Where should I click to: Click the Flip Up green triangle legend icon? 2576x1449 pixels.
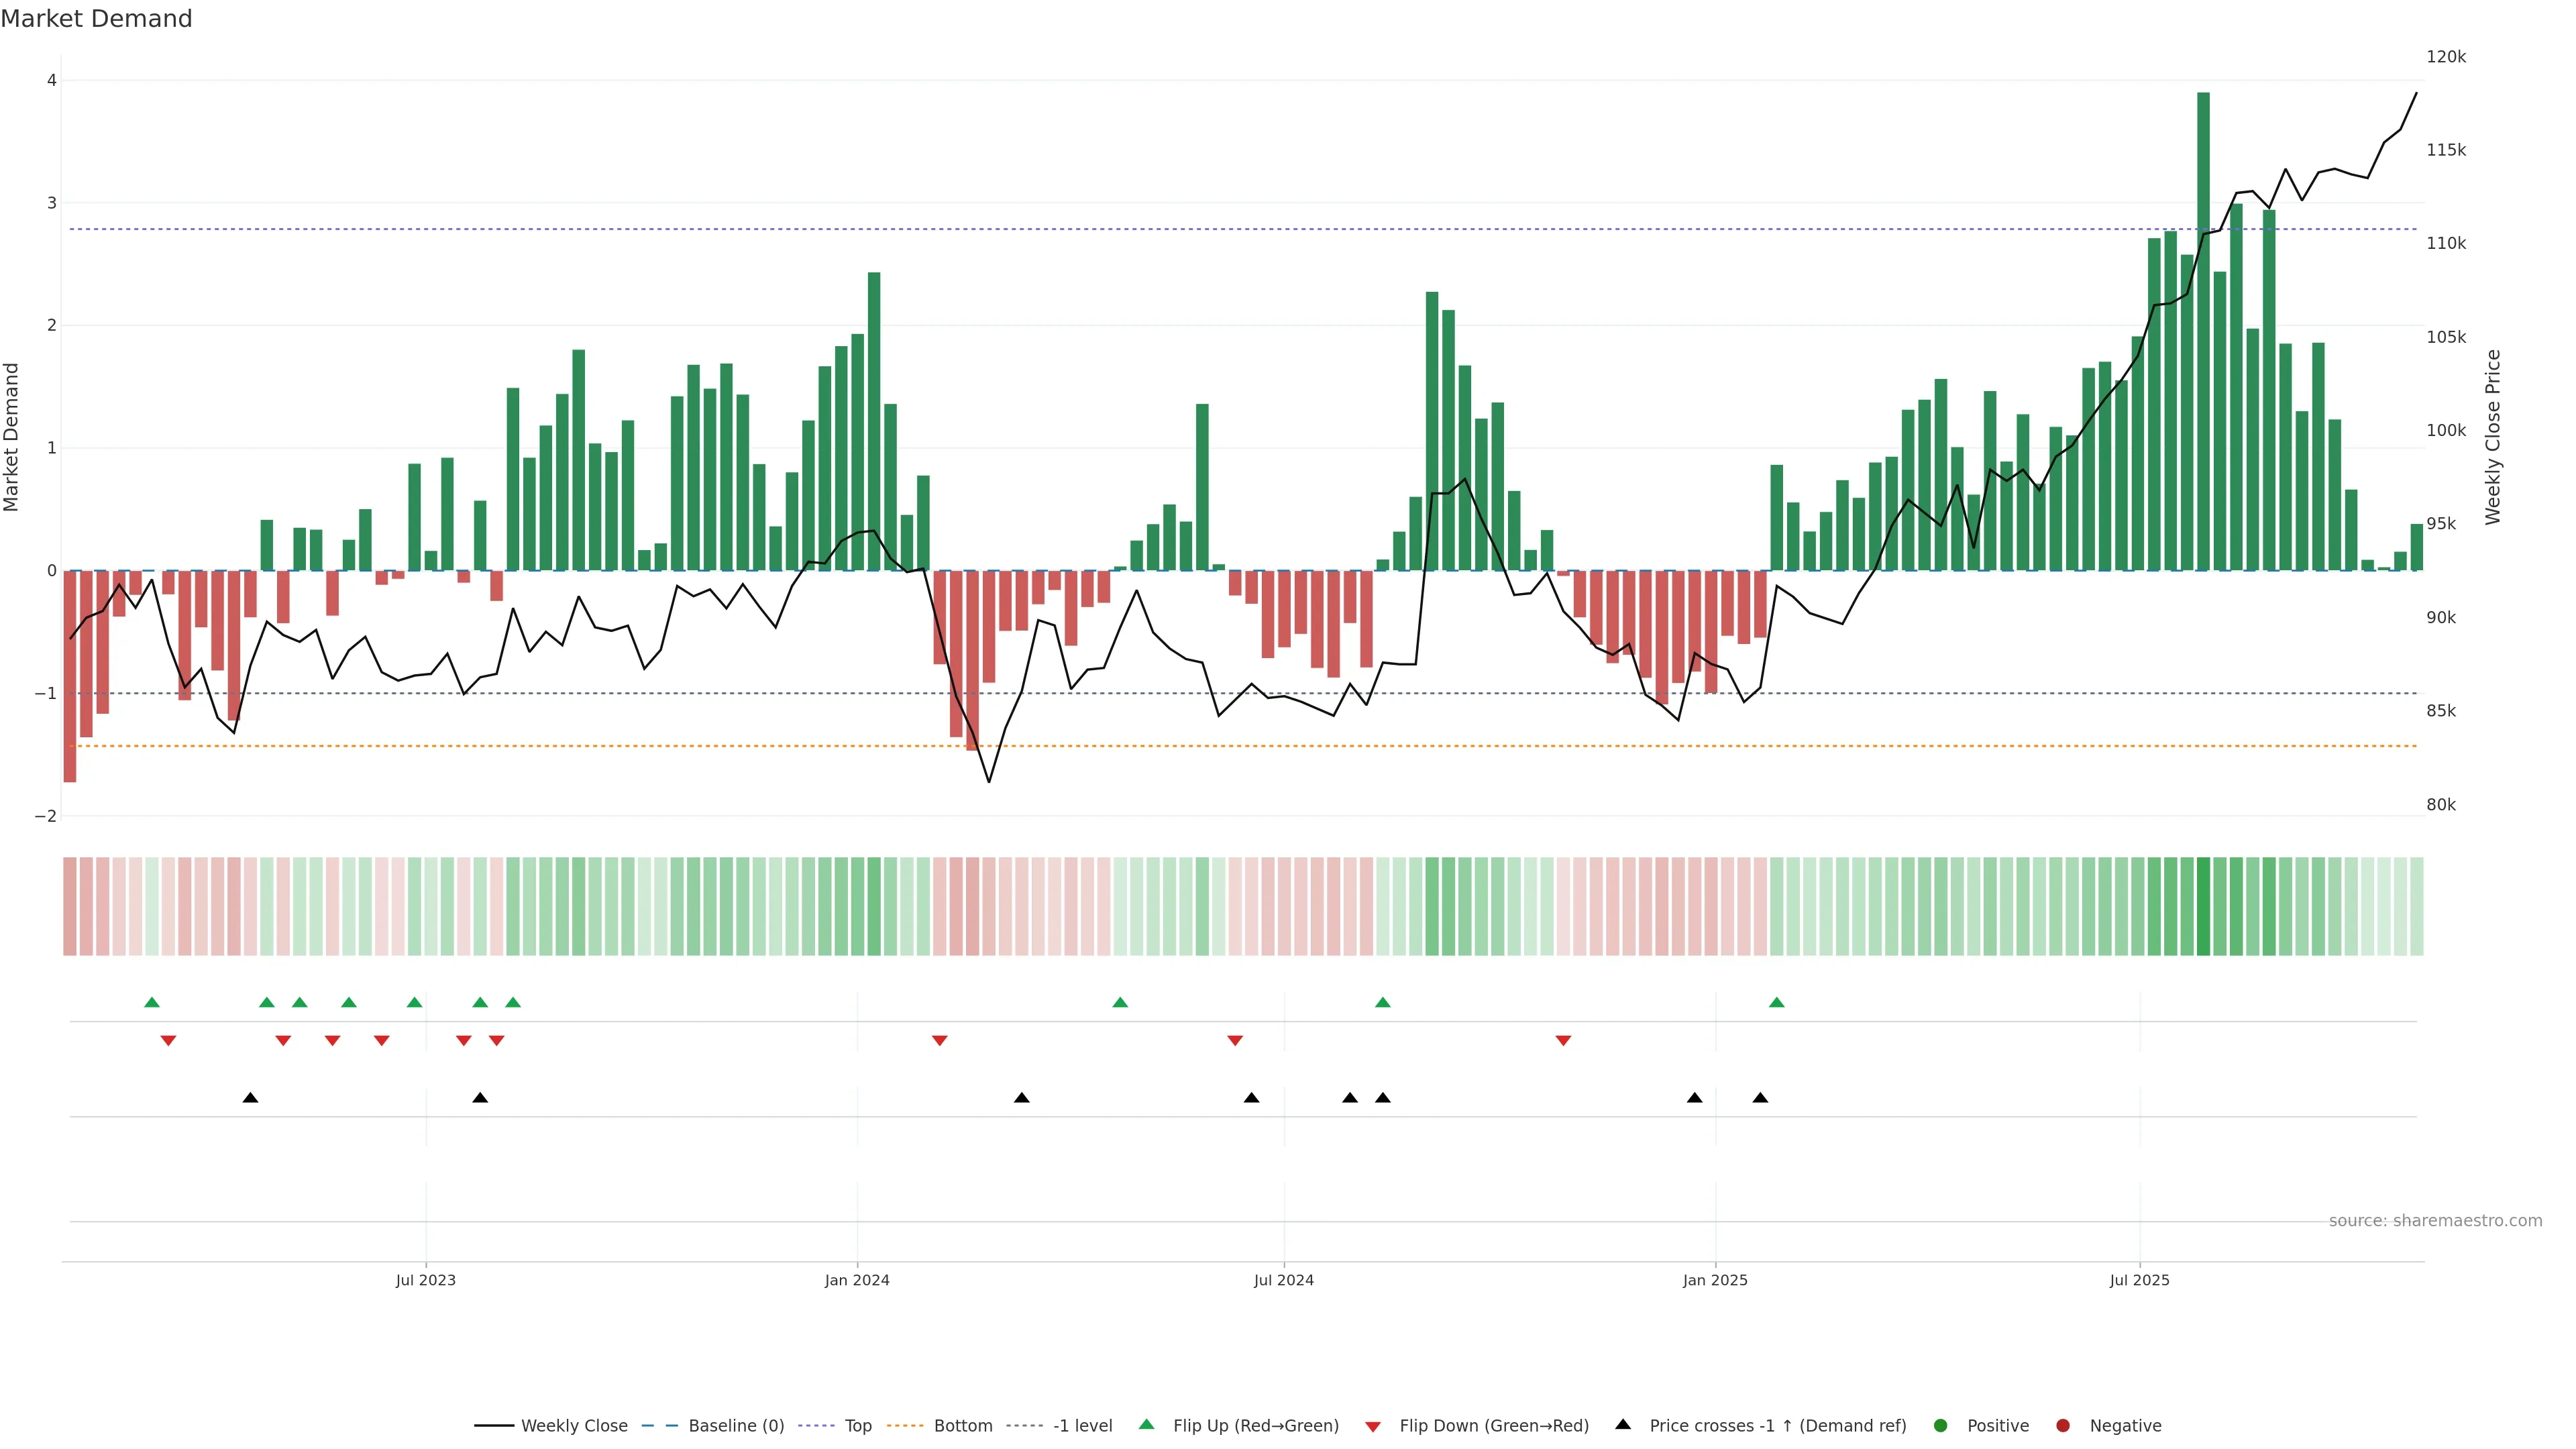click(x=1147, y=1424)
